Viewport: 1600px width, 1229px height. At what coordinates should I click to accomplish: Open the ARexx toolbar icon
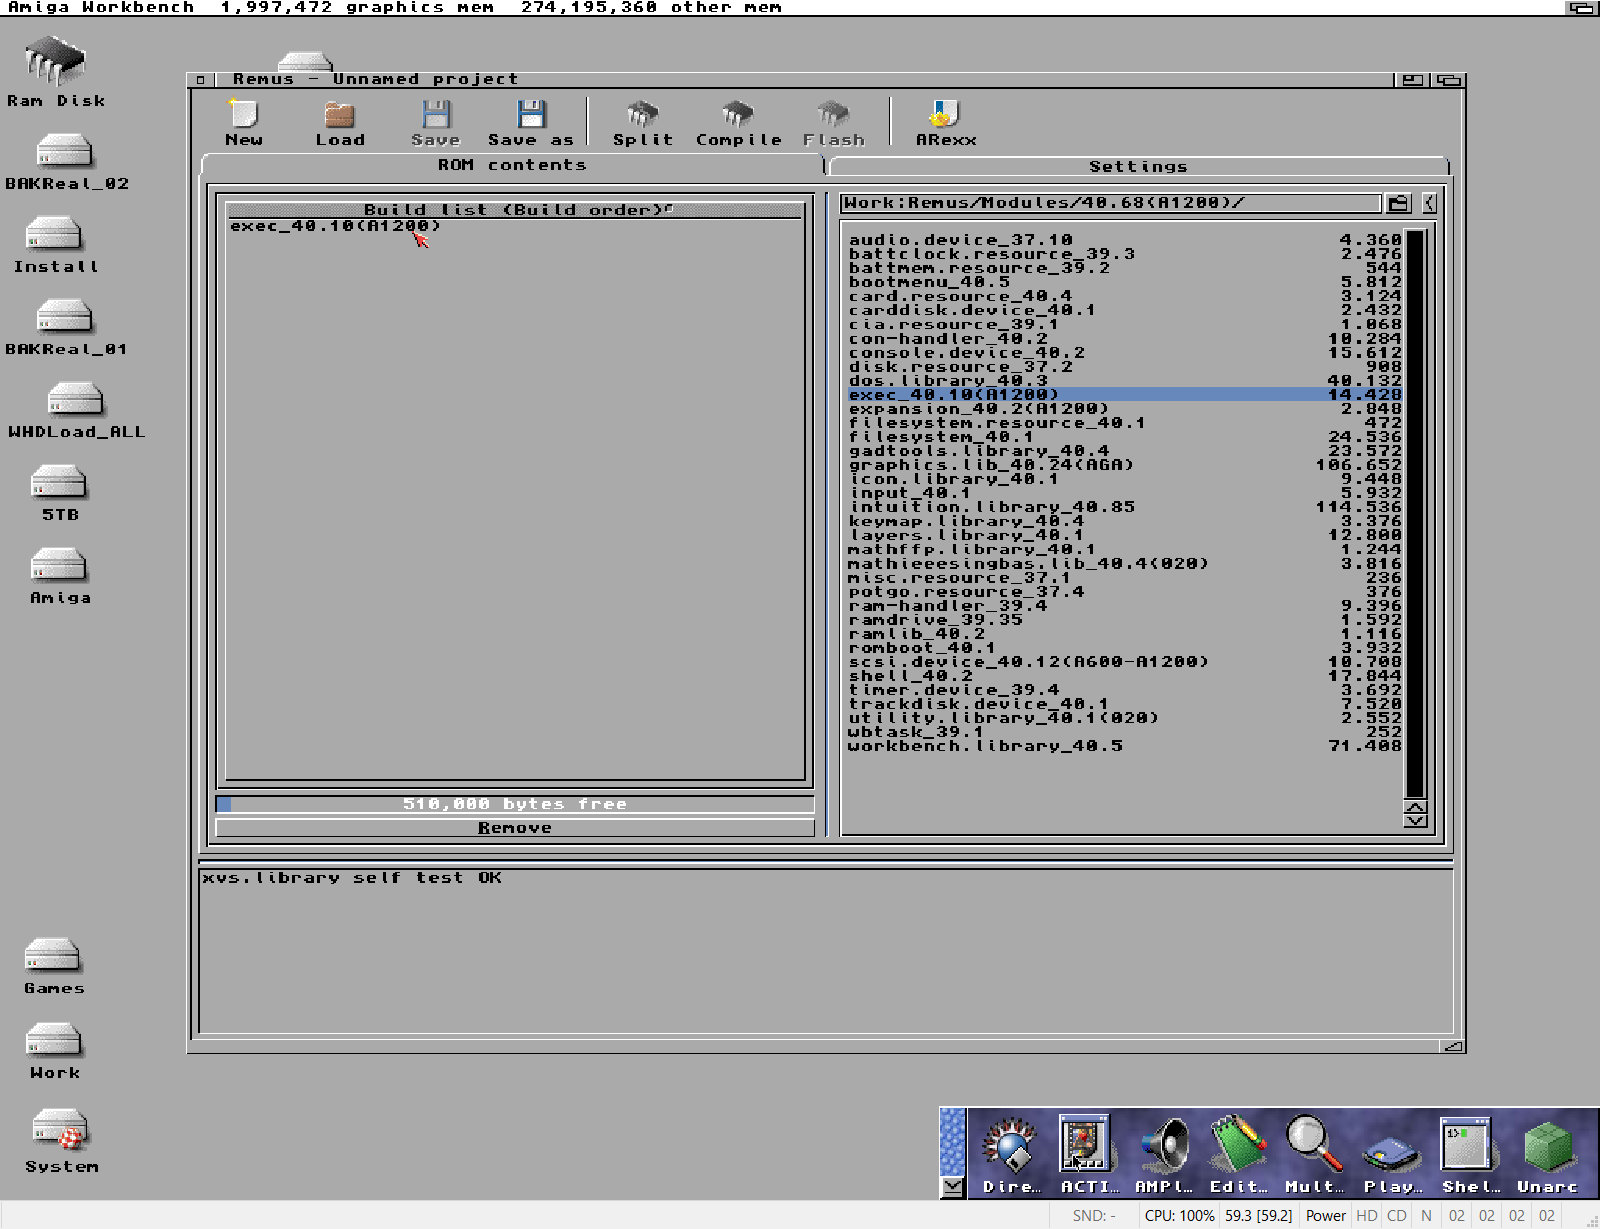(x=946, y=123)
